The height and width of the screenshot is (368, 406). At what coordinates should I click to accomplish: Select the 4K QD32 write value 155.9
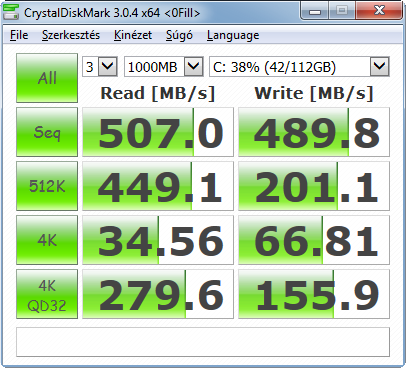pos(314,294)
